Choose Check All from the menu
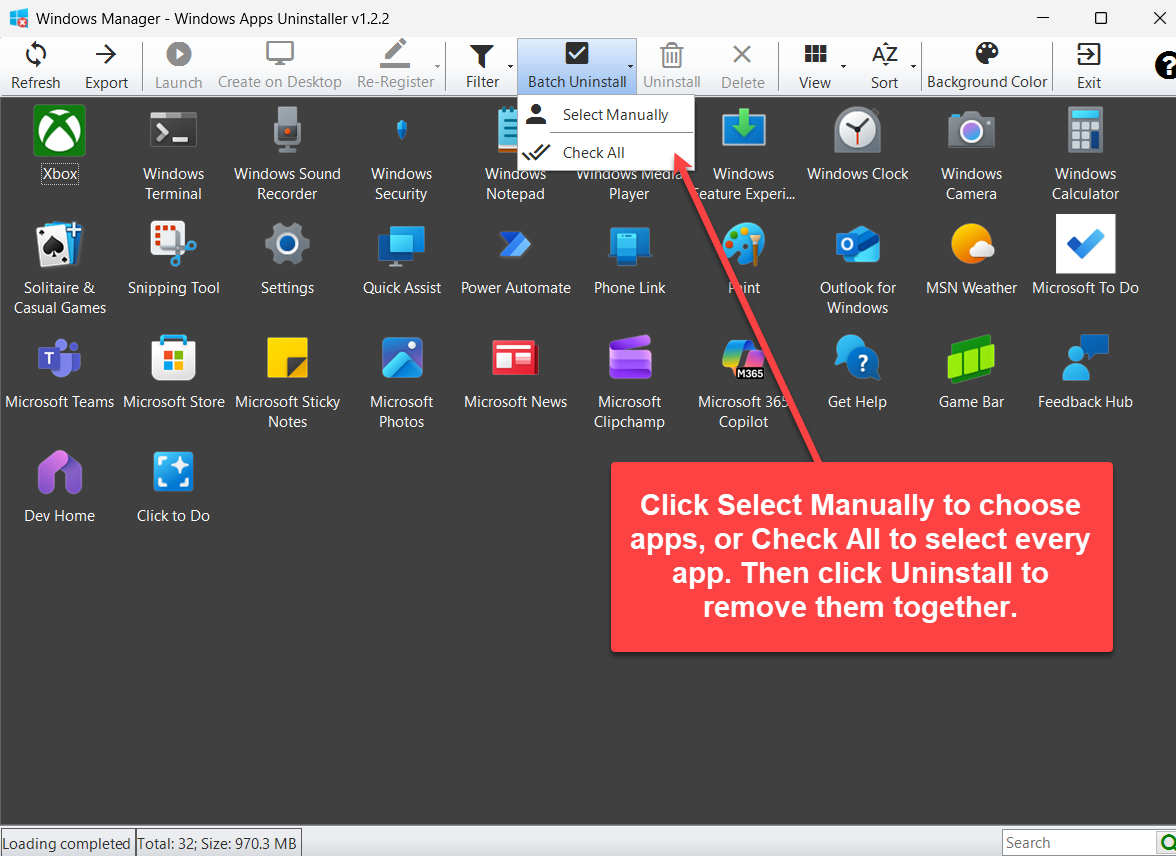Screen dimensions: 1176x856 pos(606,152)
